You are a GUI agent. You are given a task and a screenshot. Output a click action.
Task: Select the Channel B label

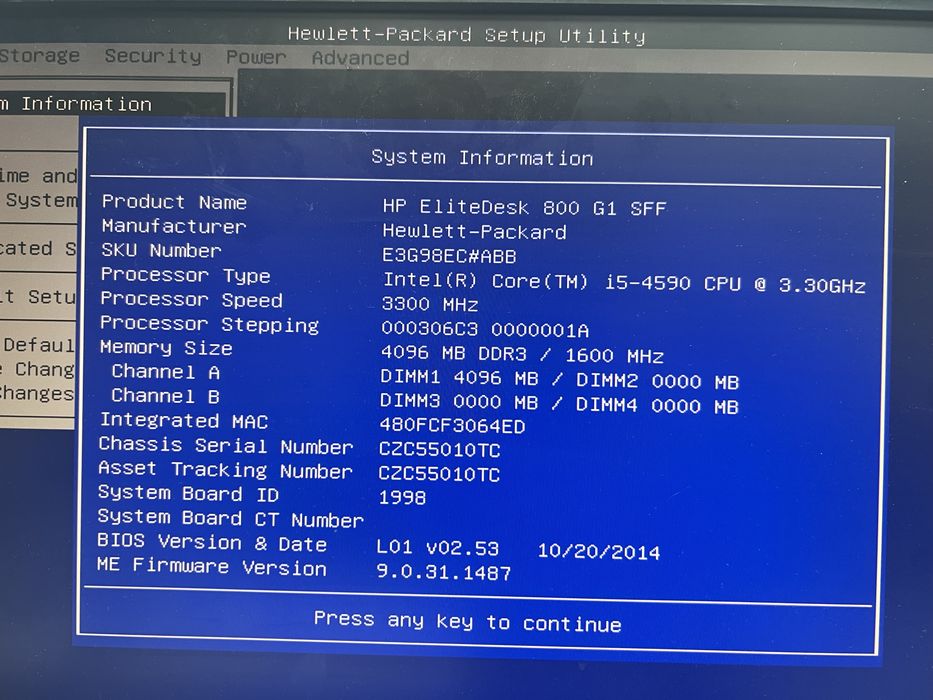pyautogui.click(x=165, y=396)
